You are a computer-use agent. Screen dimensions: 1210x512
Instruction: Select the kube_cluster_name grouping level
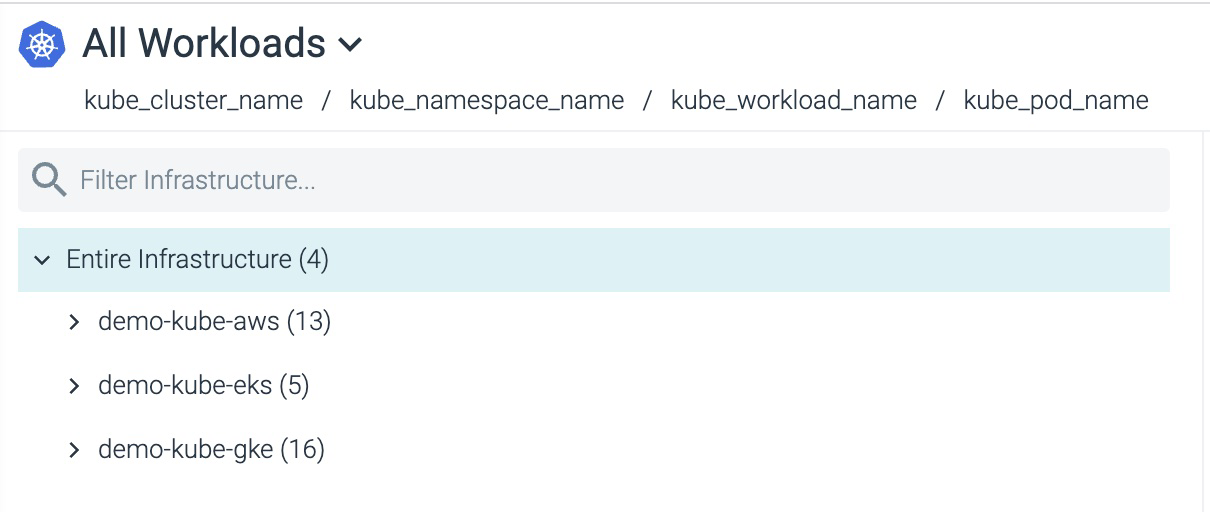coord(194,101)
